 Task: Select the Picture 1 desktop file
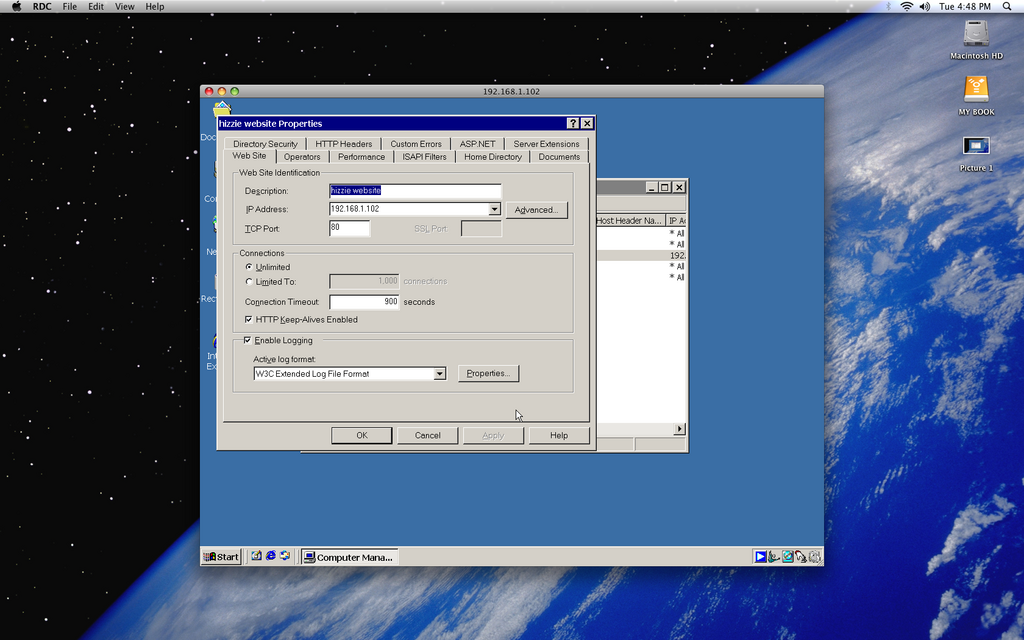point(976,146)
